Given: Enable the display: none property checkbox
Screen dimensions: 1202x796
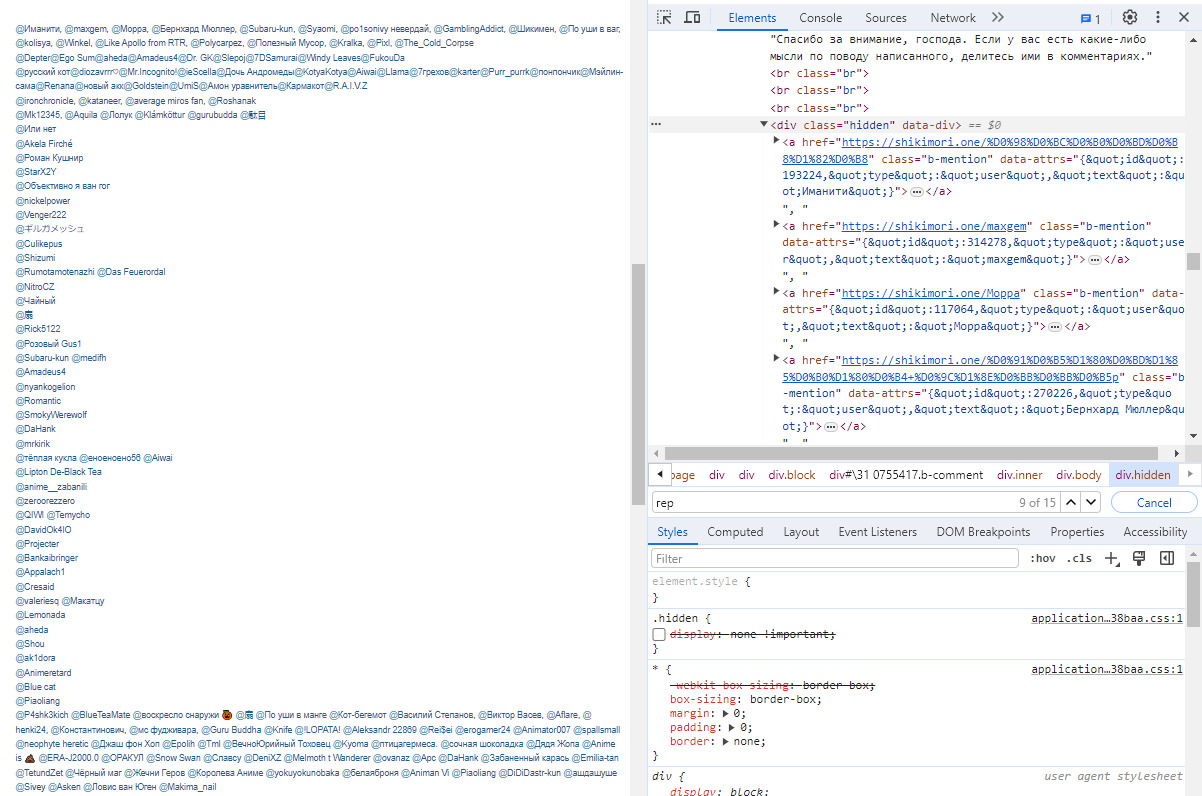Looking at the screenshot, I should point(659,635).
